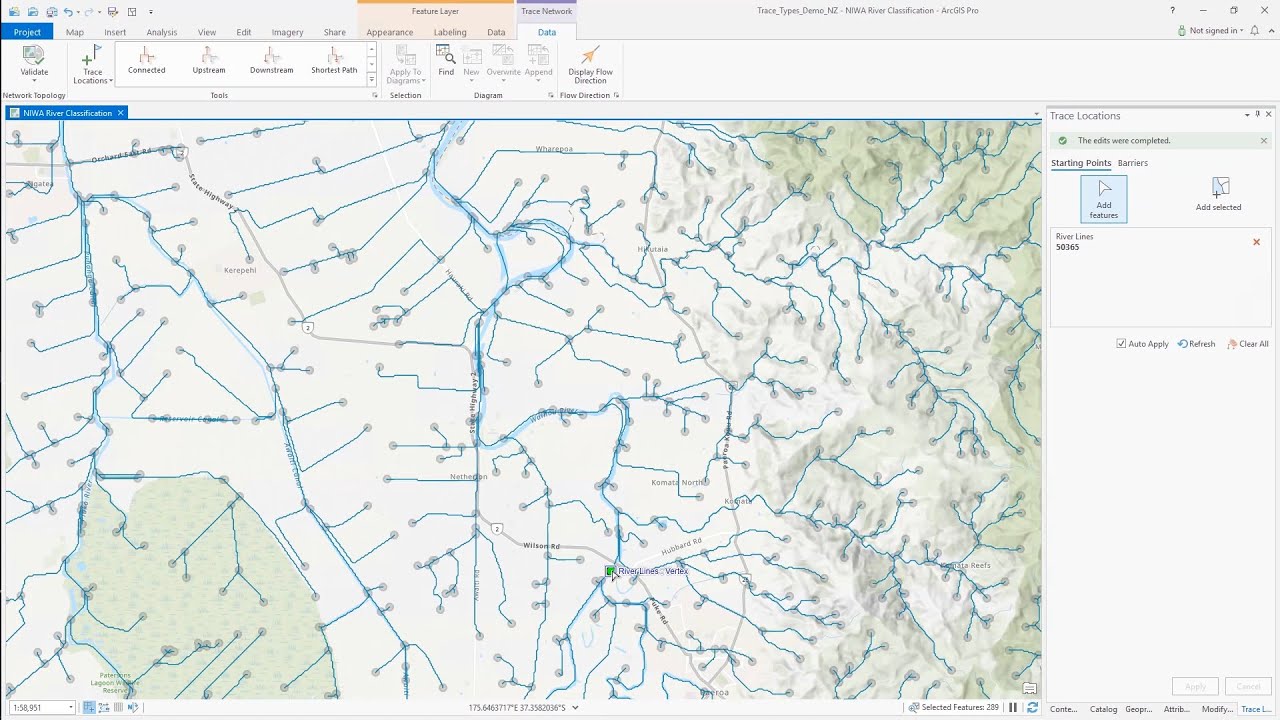The image size is (1280, 720).
Task: Open the map scale dropdown
Action: pos(71,708)
